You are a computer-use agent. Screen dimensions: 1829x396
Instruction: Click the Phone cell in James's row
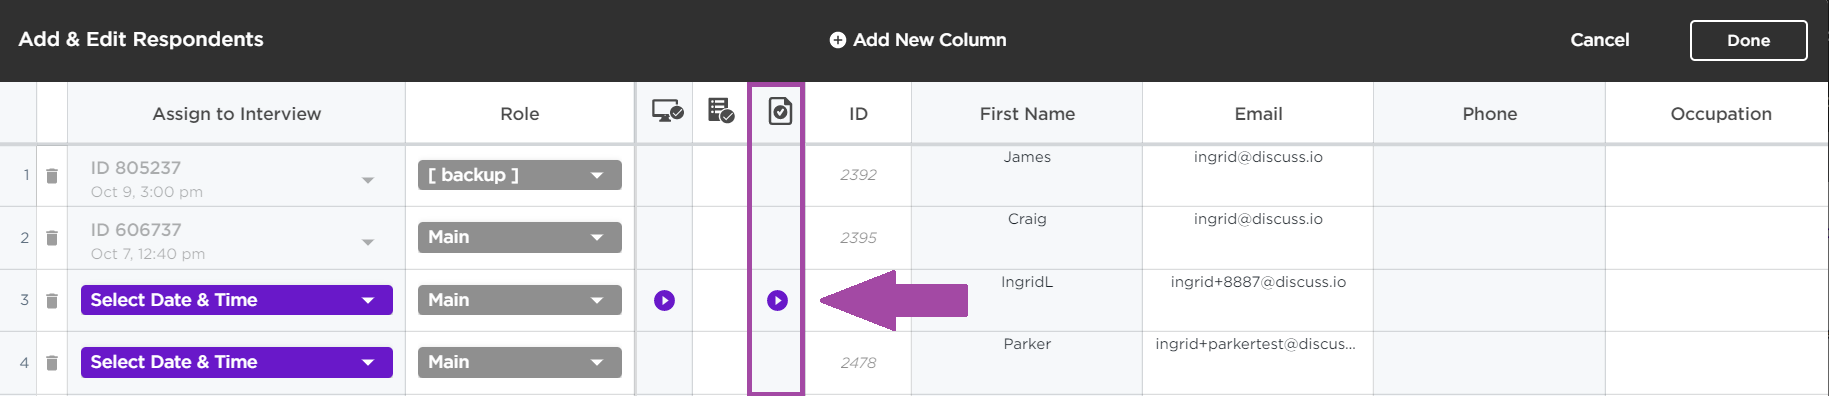[x=1489, y=176]
